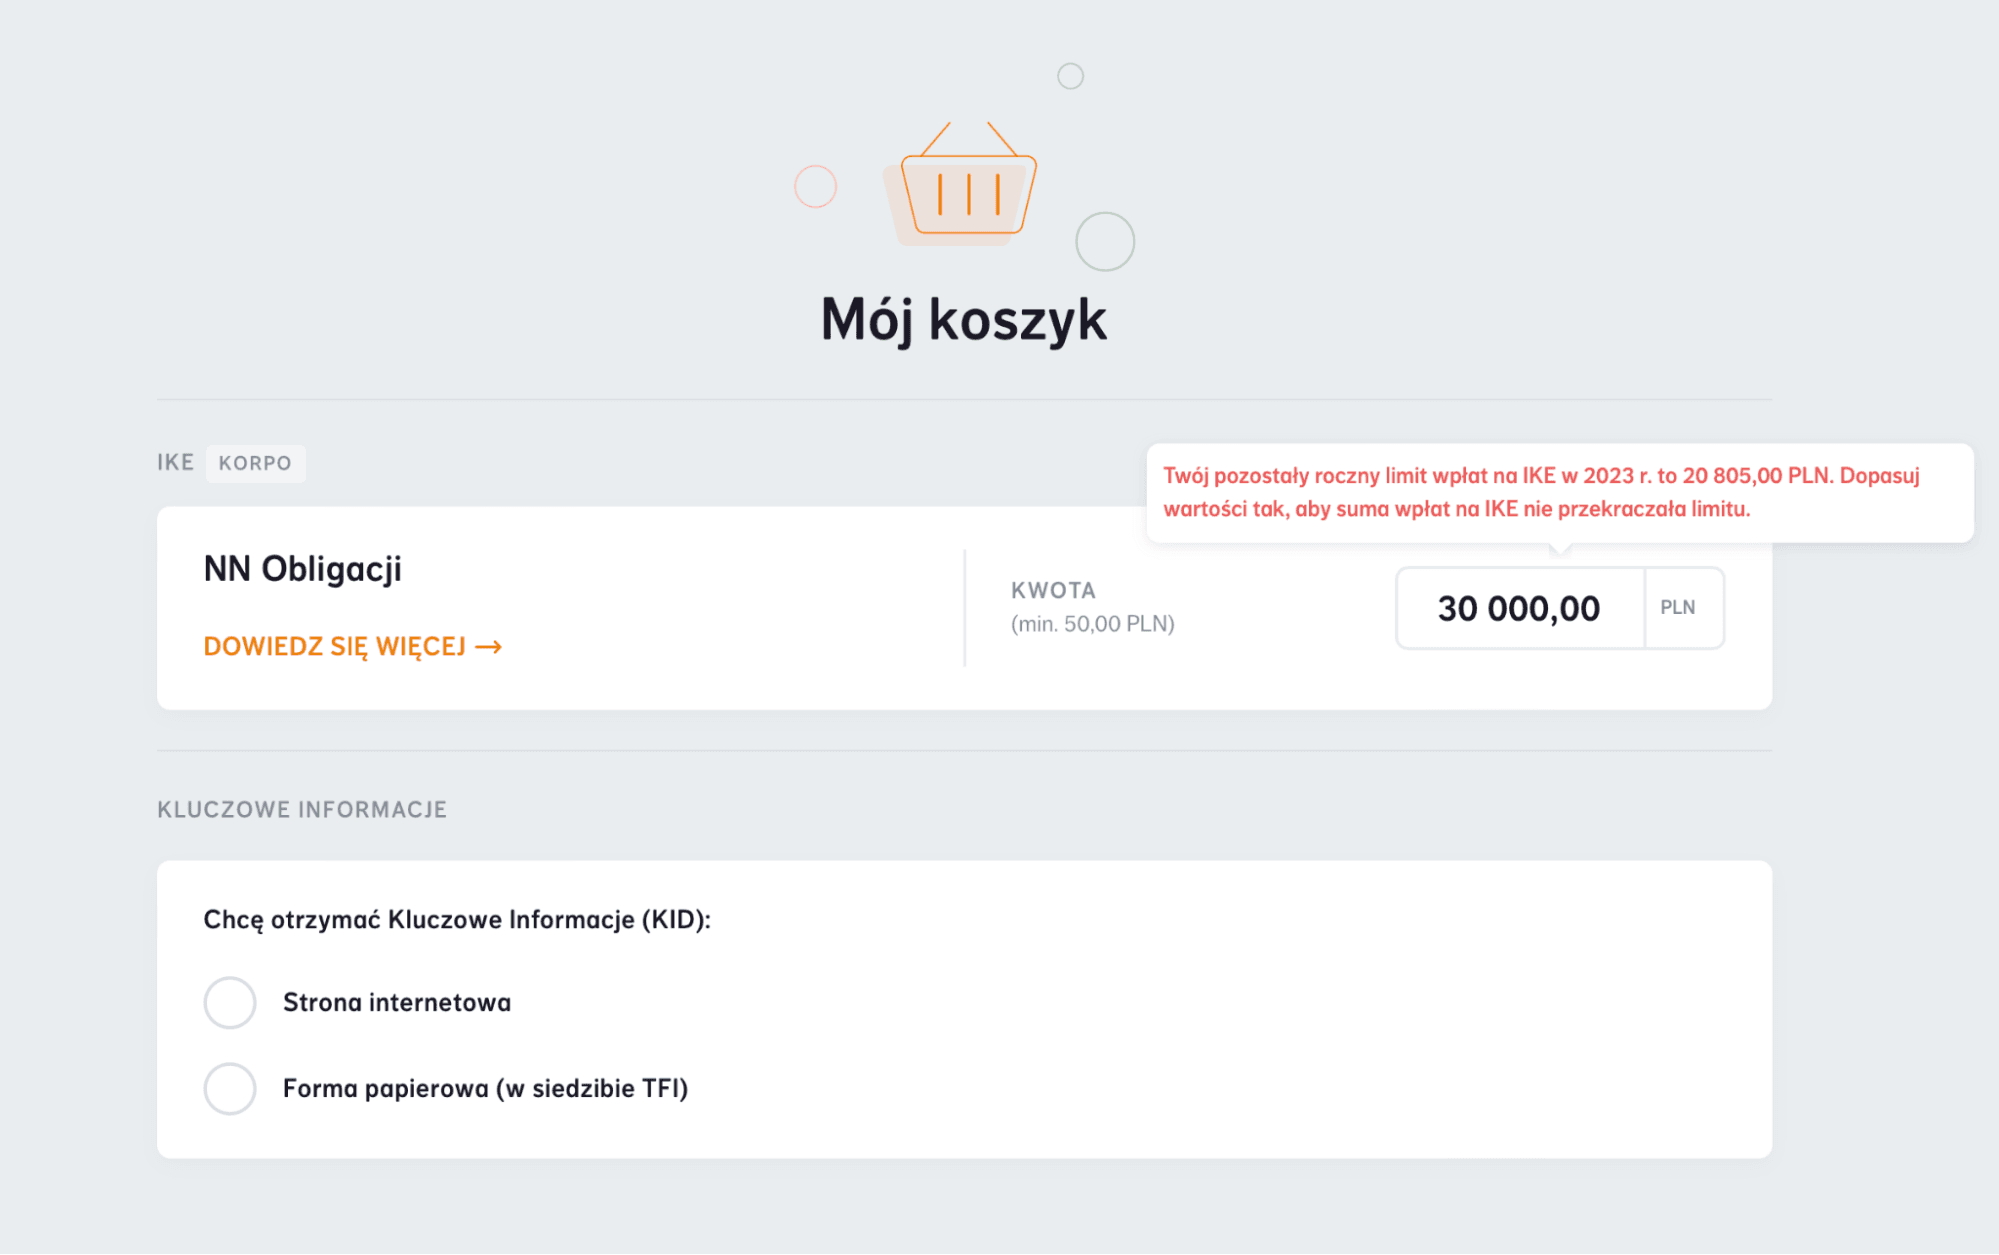Click the minimum 50,00 PLN hint text

click(1092, 624)
